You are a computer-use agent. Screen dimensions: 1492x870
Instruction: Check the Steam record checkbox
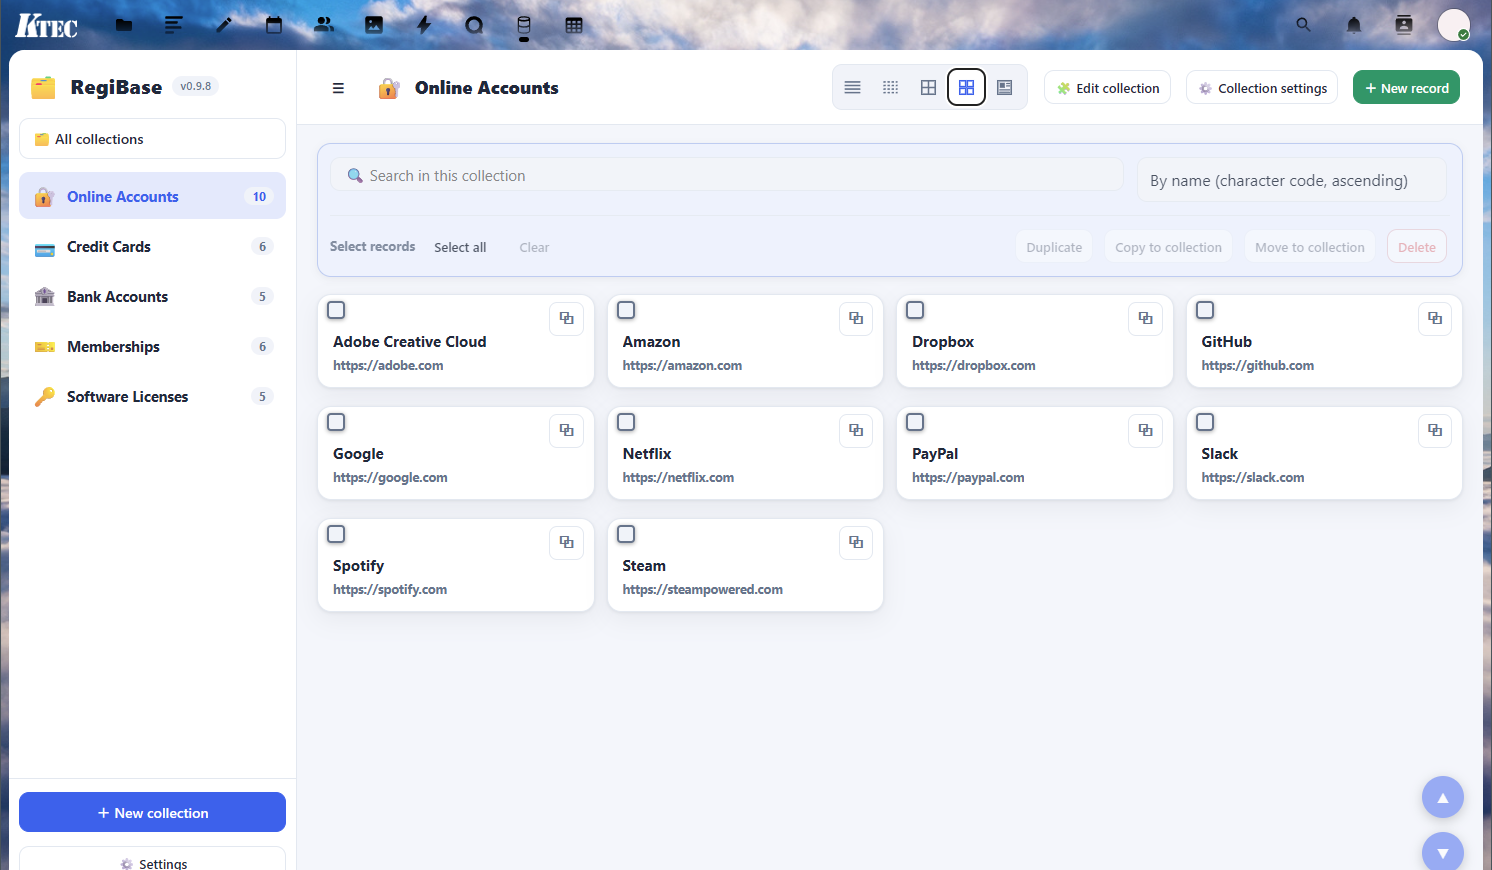626,534
